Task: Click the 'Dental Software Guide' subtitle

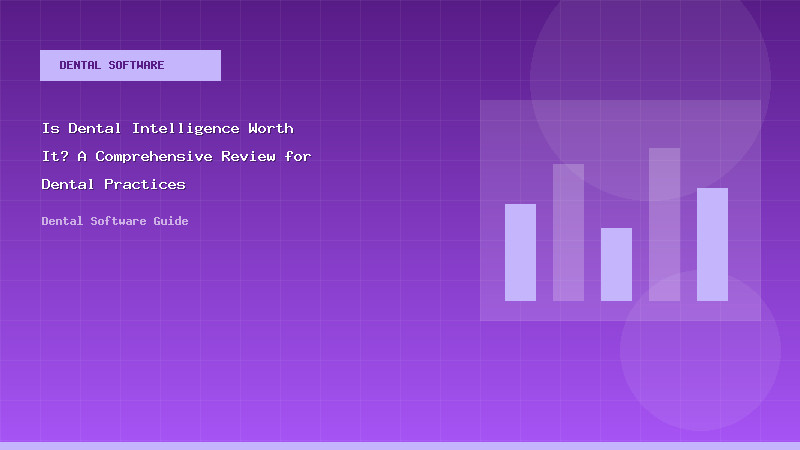Action: (x=115, y=221)
